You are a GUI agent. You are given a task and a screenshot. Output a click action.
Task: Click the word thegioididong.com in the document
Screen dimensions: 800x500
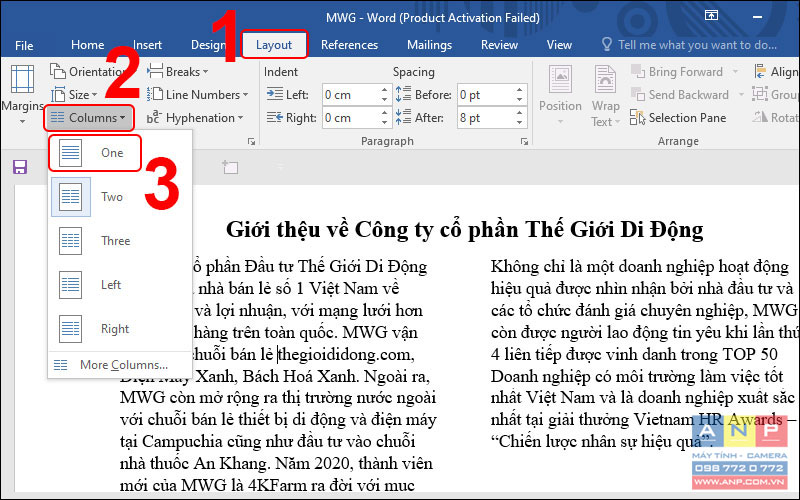click(x=346, y=354)
